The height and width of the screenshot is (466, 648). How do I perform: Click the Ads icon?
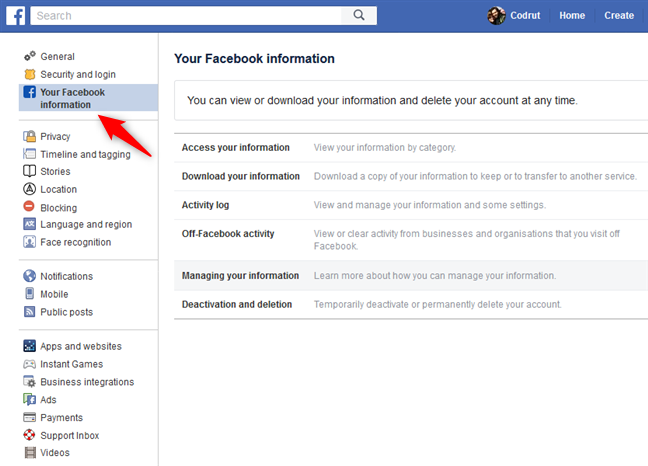pyautogui.click(x=29, y=399)
